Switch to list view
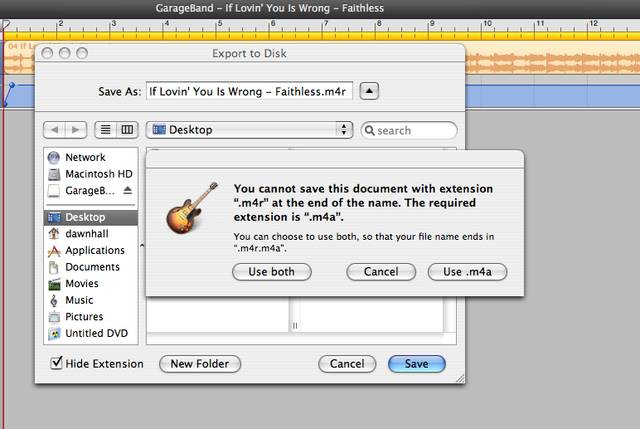Viewport: 640px width, 429px height. tap(105, 130)
